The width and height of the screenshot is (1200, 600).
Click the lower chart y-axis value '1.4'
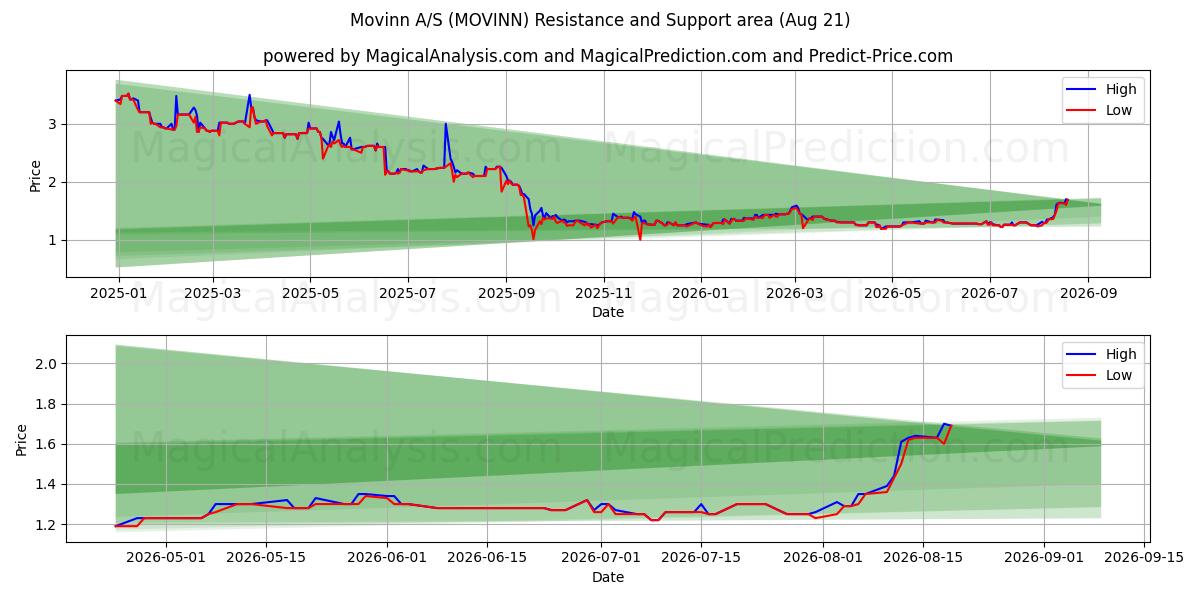(x=47, y=484)
